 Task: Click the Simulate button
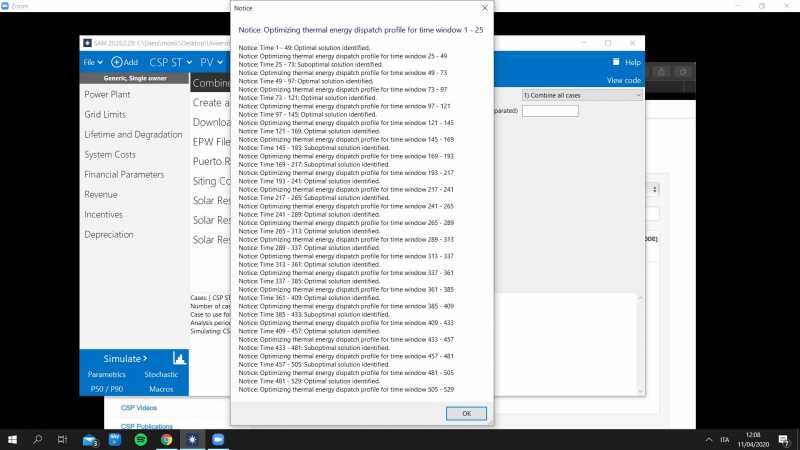(x=125, y=358)
